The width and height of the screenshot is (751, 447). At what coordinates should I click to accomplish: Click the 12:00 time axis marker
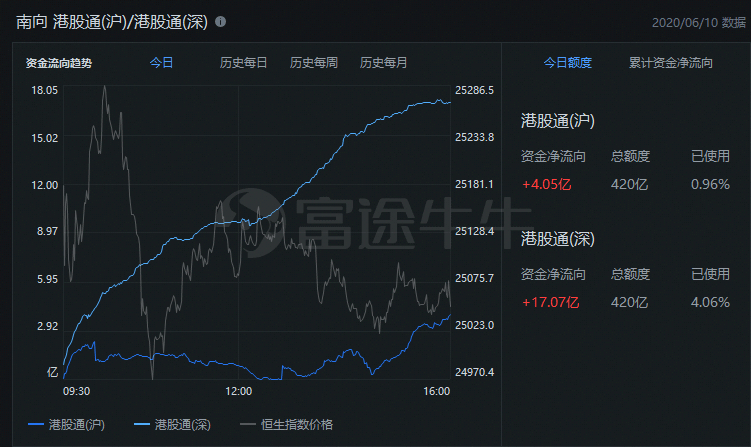tap(238, 391)
